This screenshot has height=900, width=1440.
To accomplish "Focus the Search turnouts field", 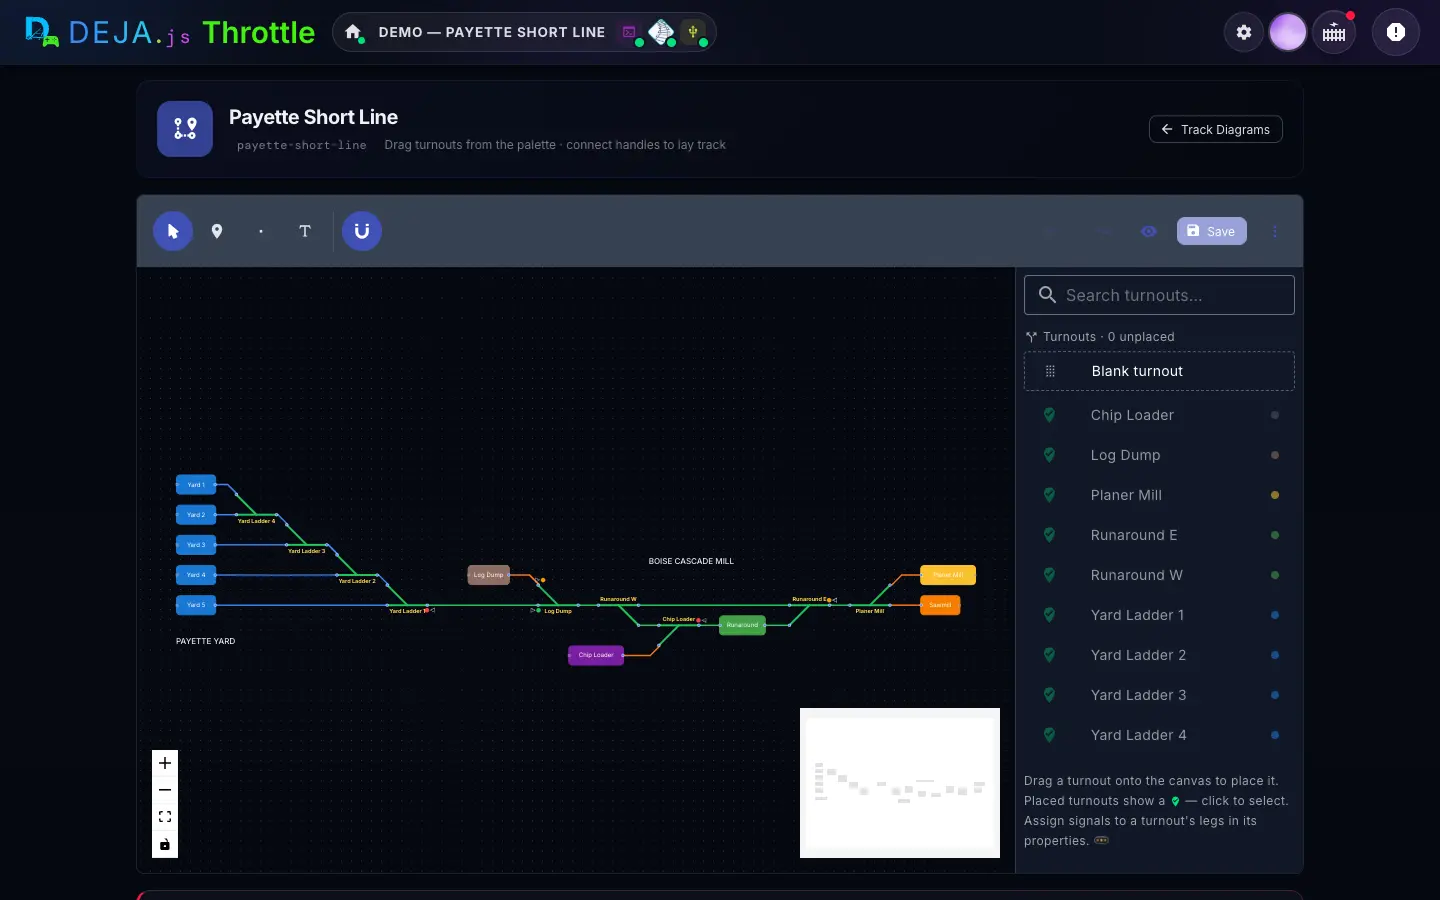I will 1159,295.
